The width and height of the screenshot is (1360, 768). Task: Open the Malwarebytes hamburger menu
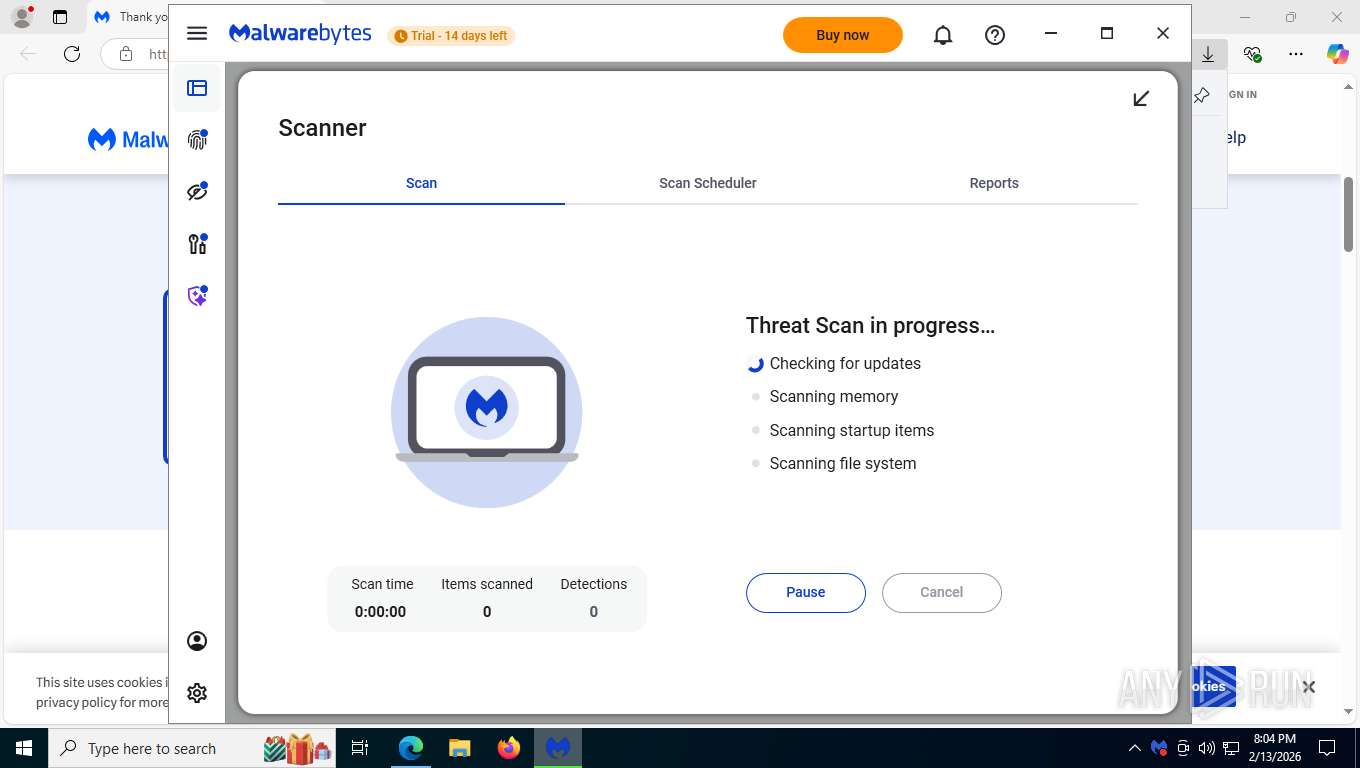click(197, 33)
